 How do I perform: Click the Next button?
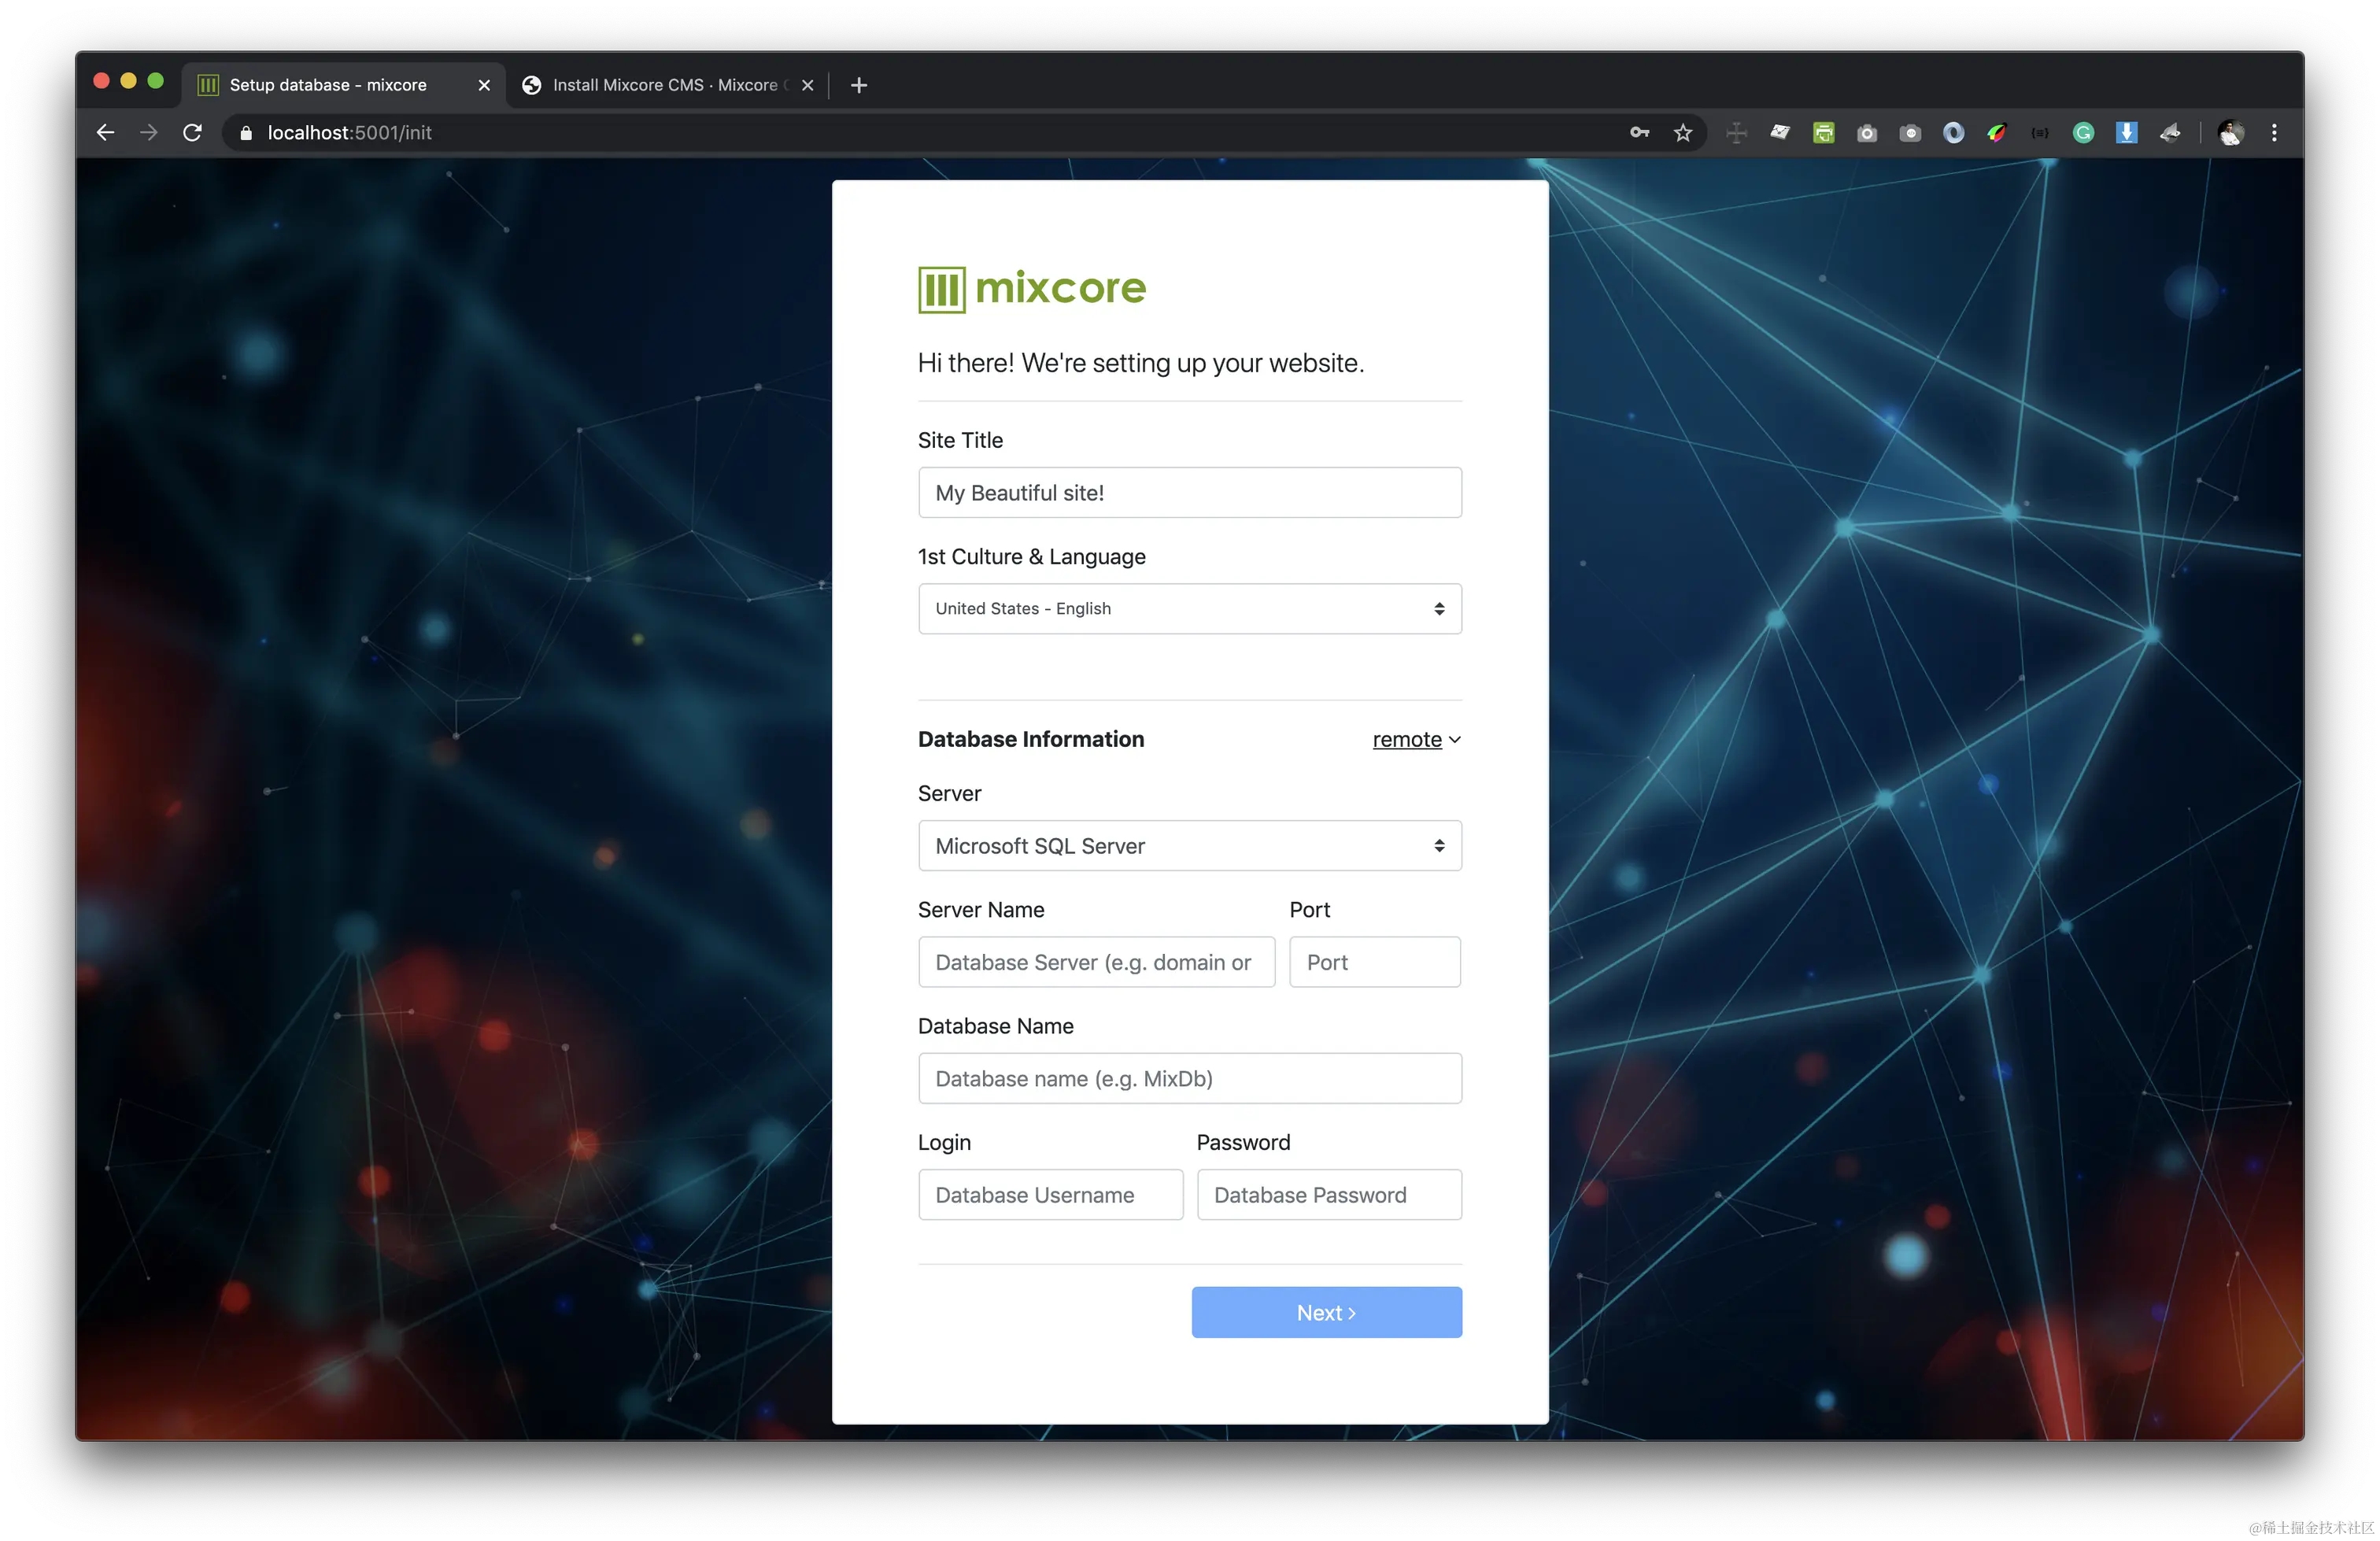[x=1326, y=1312]
